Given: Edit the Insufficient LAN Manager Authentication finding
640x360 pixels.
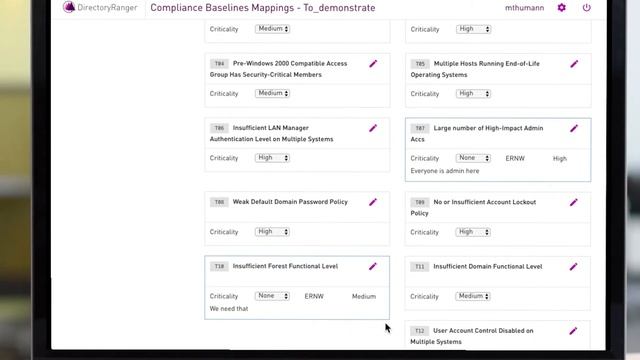Looking at the screenshot, I should 373,128.
